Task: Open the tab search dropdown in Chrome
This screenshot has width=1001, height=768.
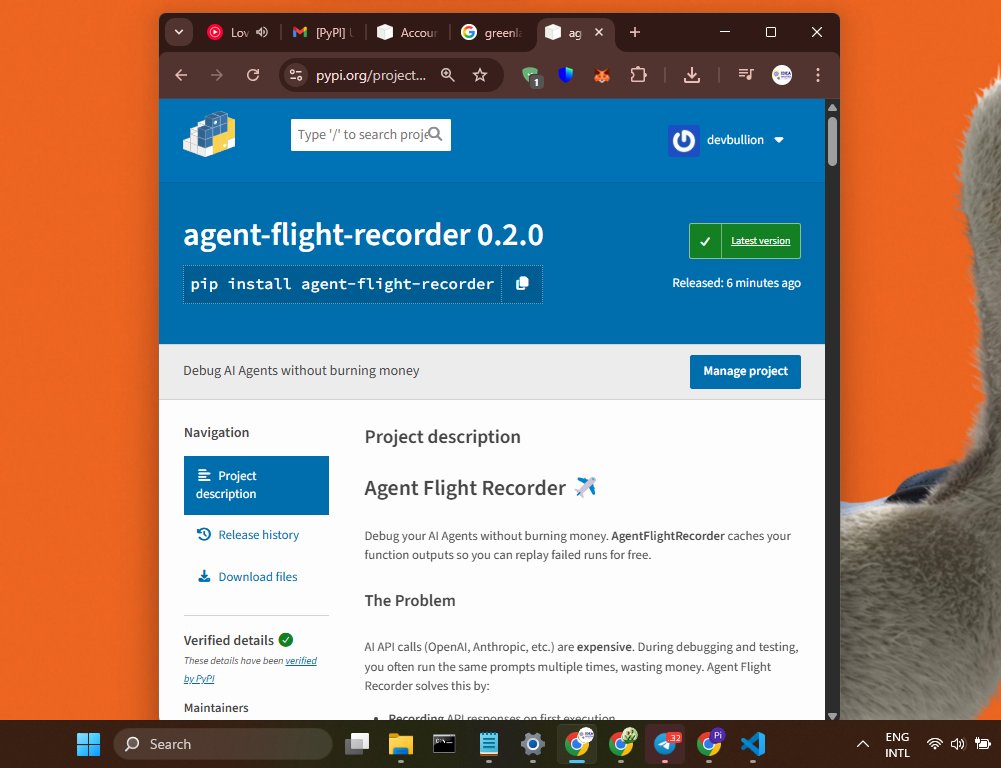Action: (x=179, y=32)
